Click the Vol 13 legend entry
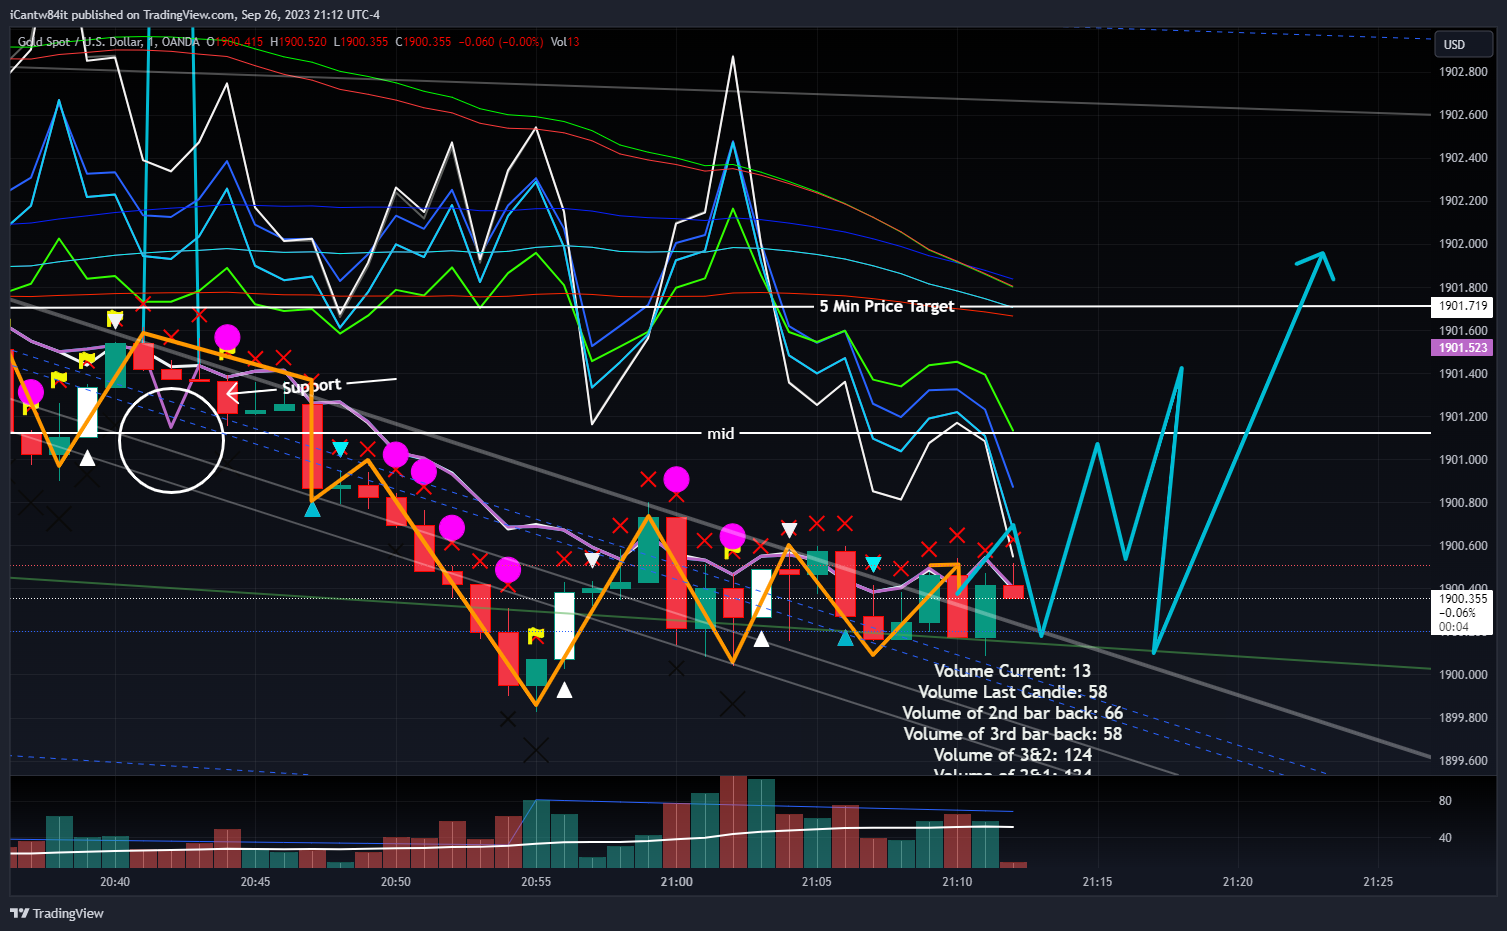 tap(565, 42)
